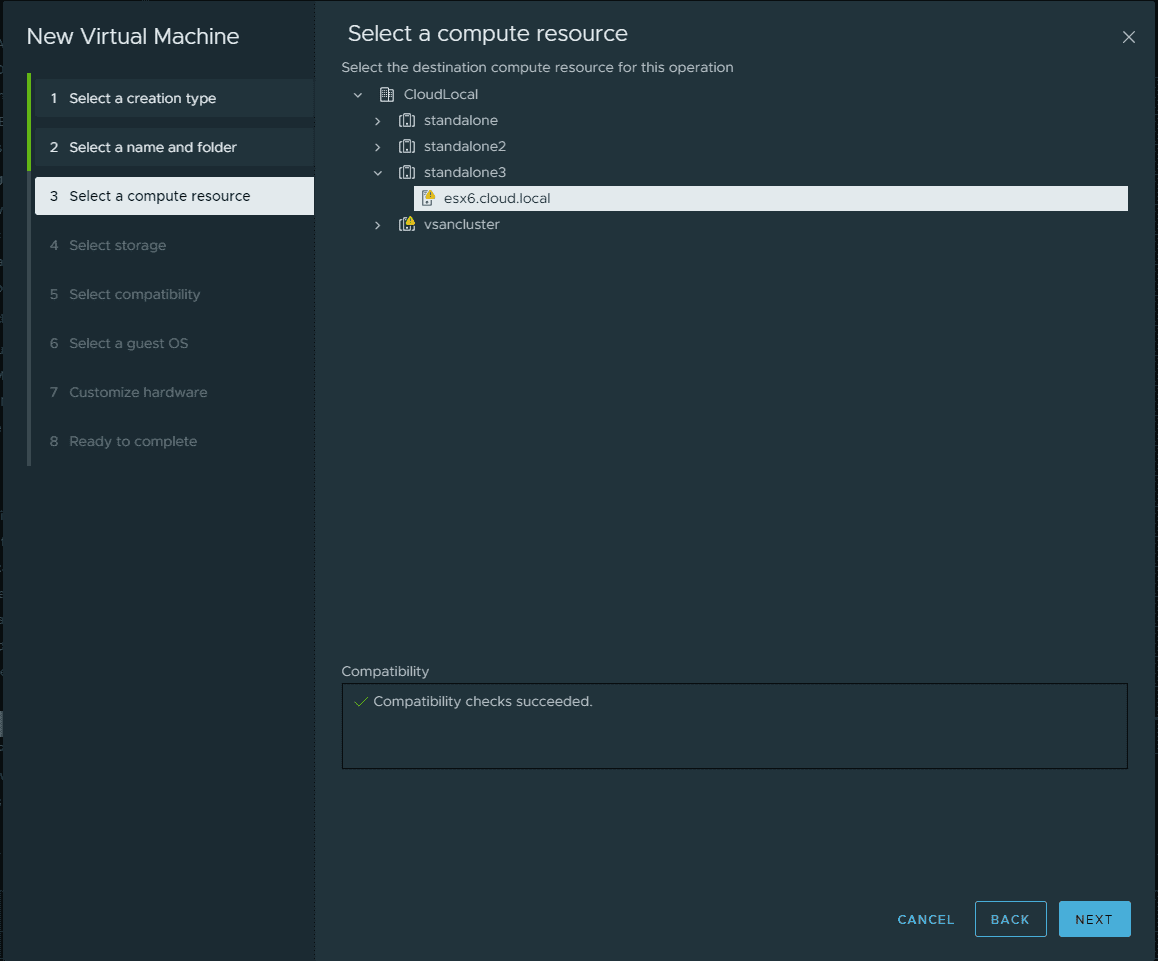The image size is (1158, 961).
Task: Expand the standalone cluster node
Action: (x=378, y=121)
